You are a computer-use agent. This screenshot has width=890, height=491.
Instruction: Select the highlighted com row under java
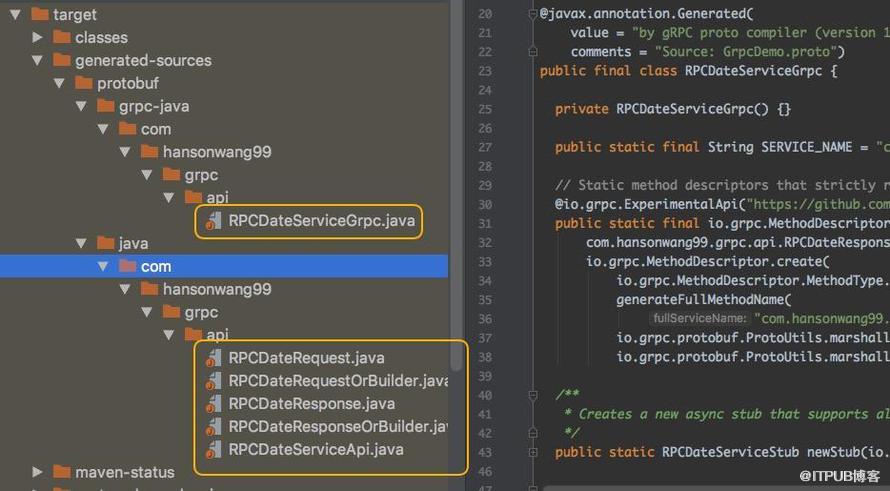coord(224,266)
